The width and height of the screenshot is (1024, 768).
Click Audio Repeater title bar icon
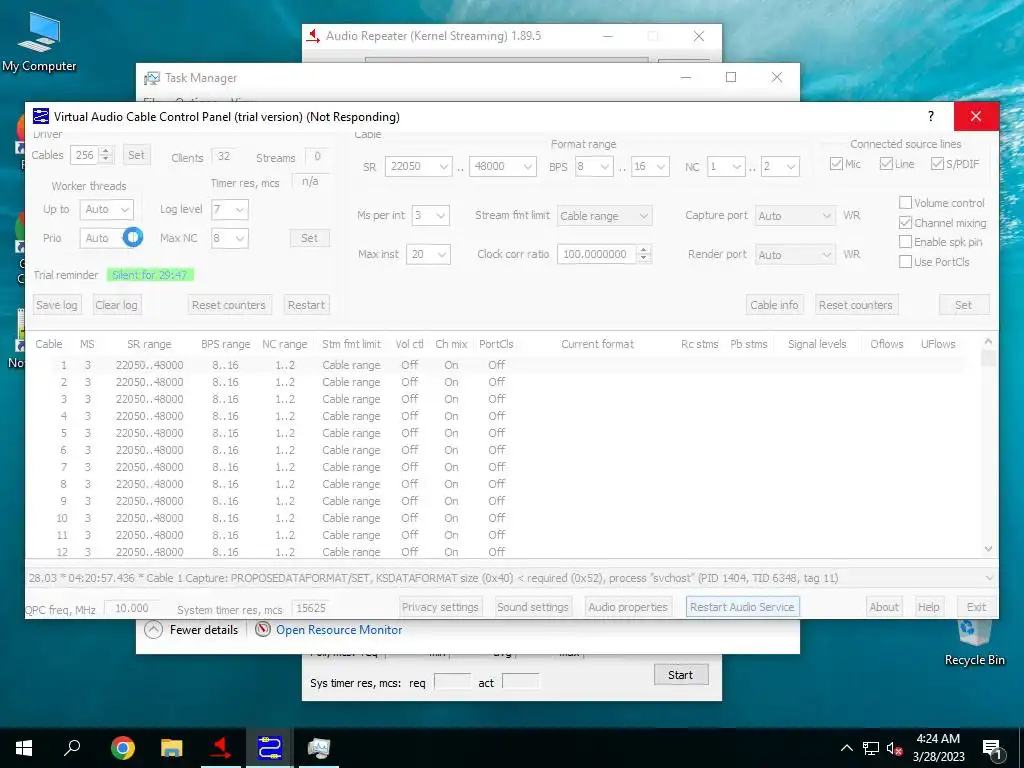tap(313, 36)
